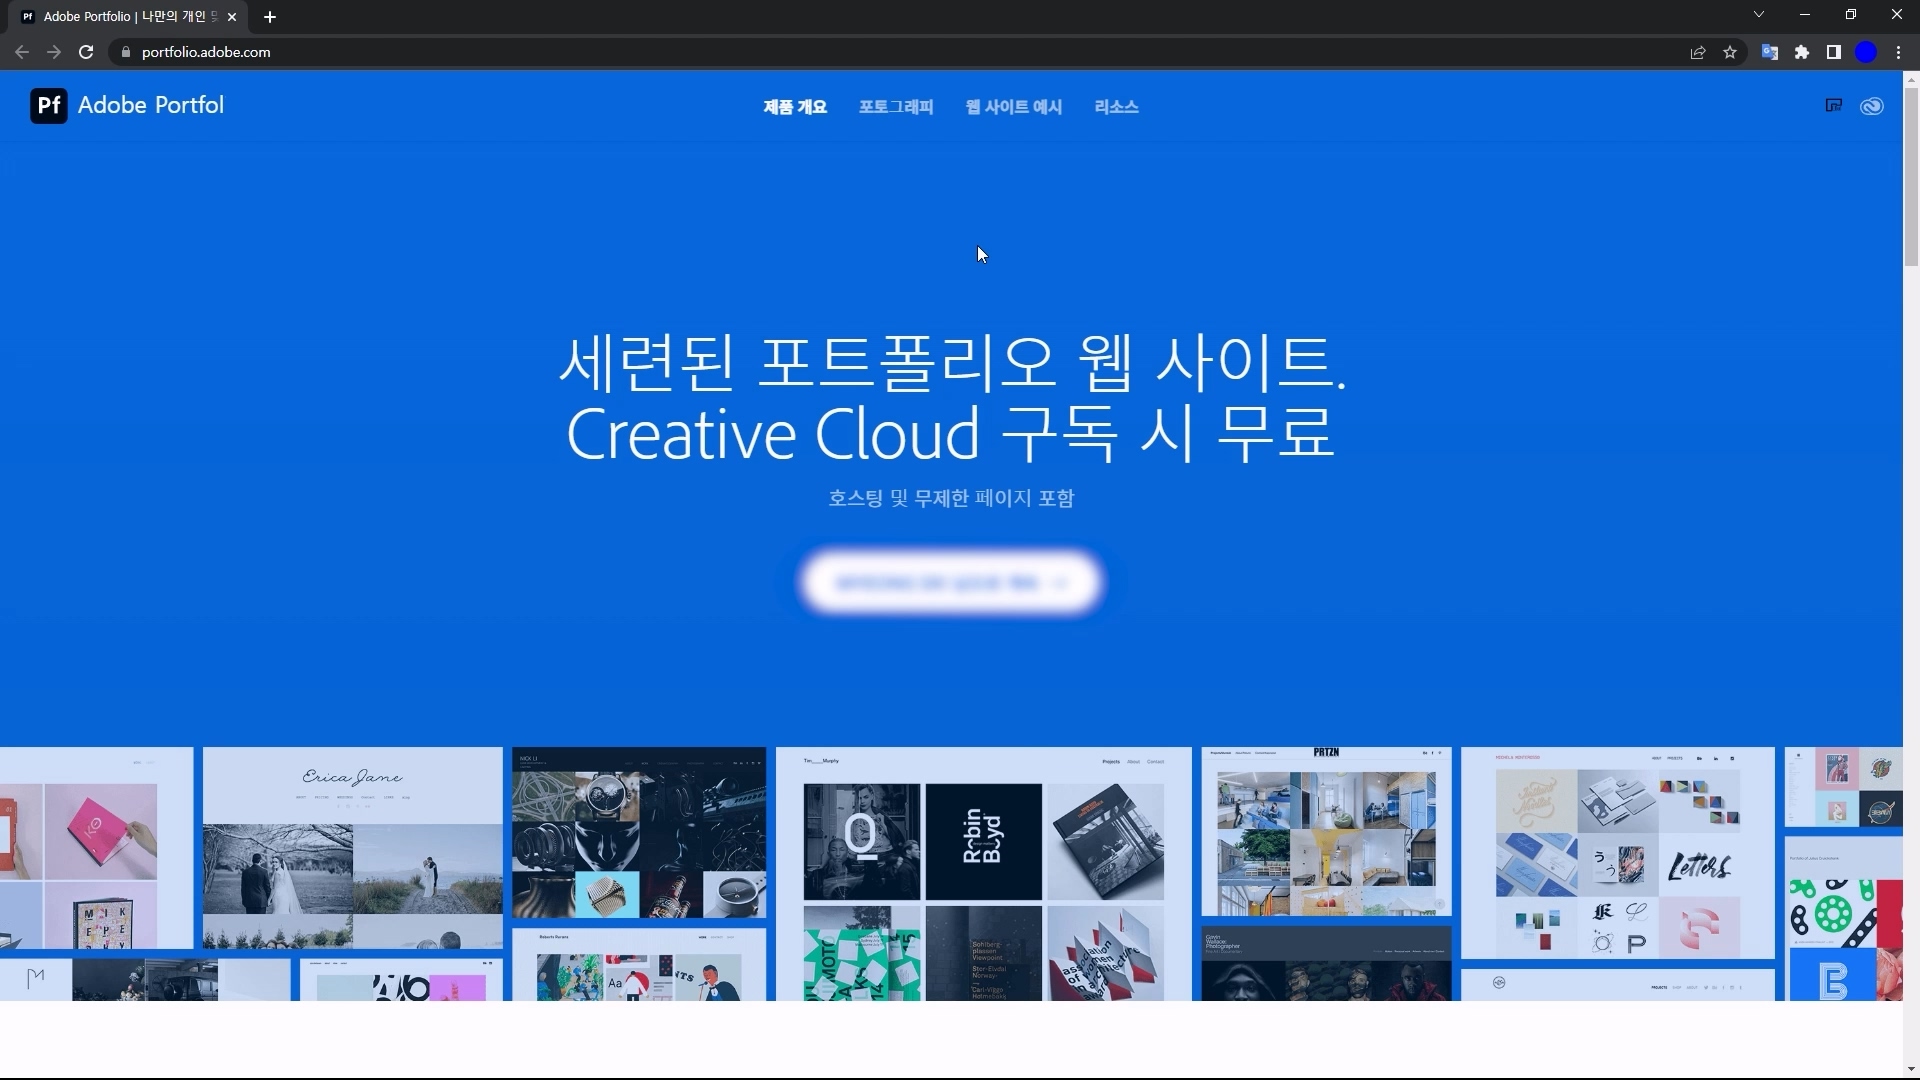Toggle the browser side panel
The image size is (1920, 1080).
[1833, 52]
